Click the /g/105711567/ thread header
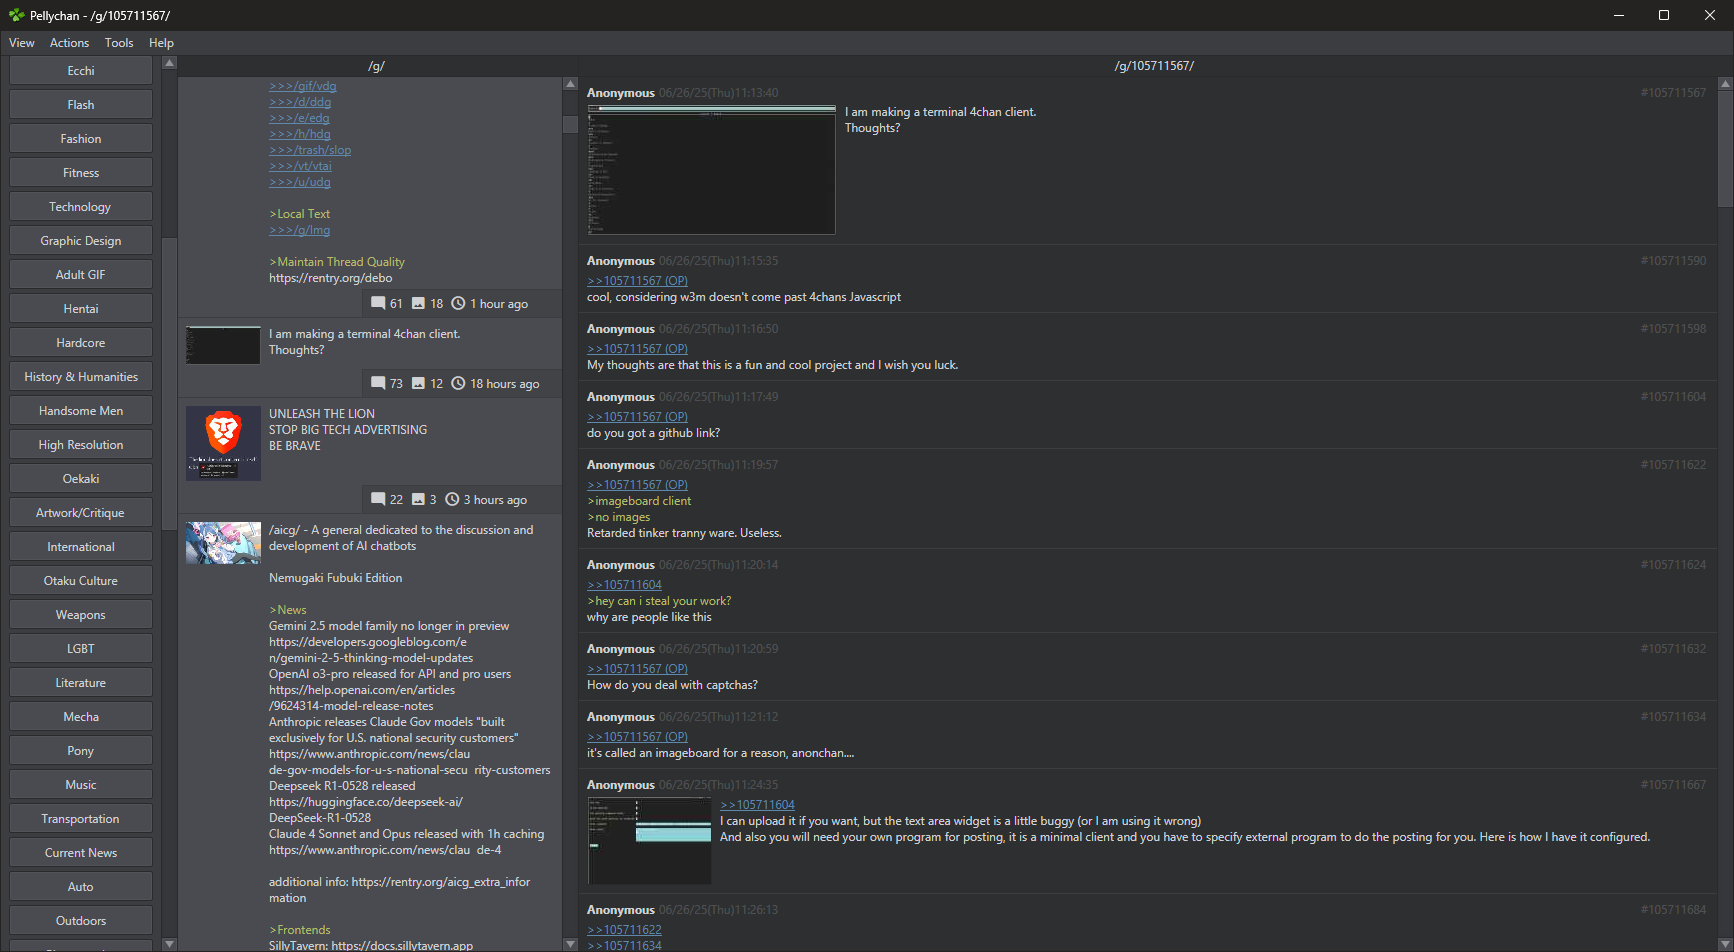 [x=1154, y=66]
